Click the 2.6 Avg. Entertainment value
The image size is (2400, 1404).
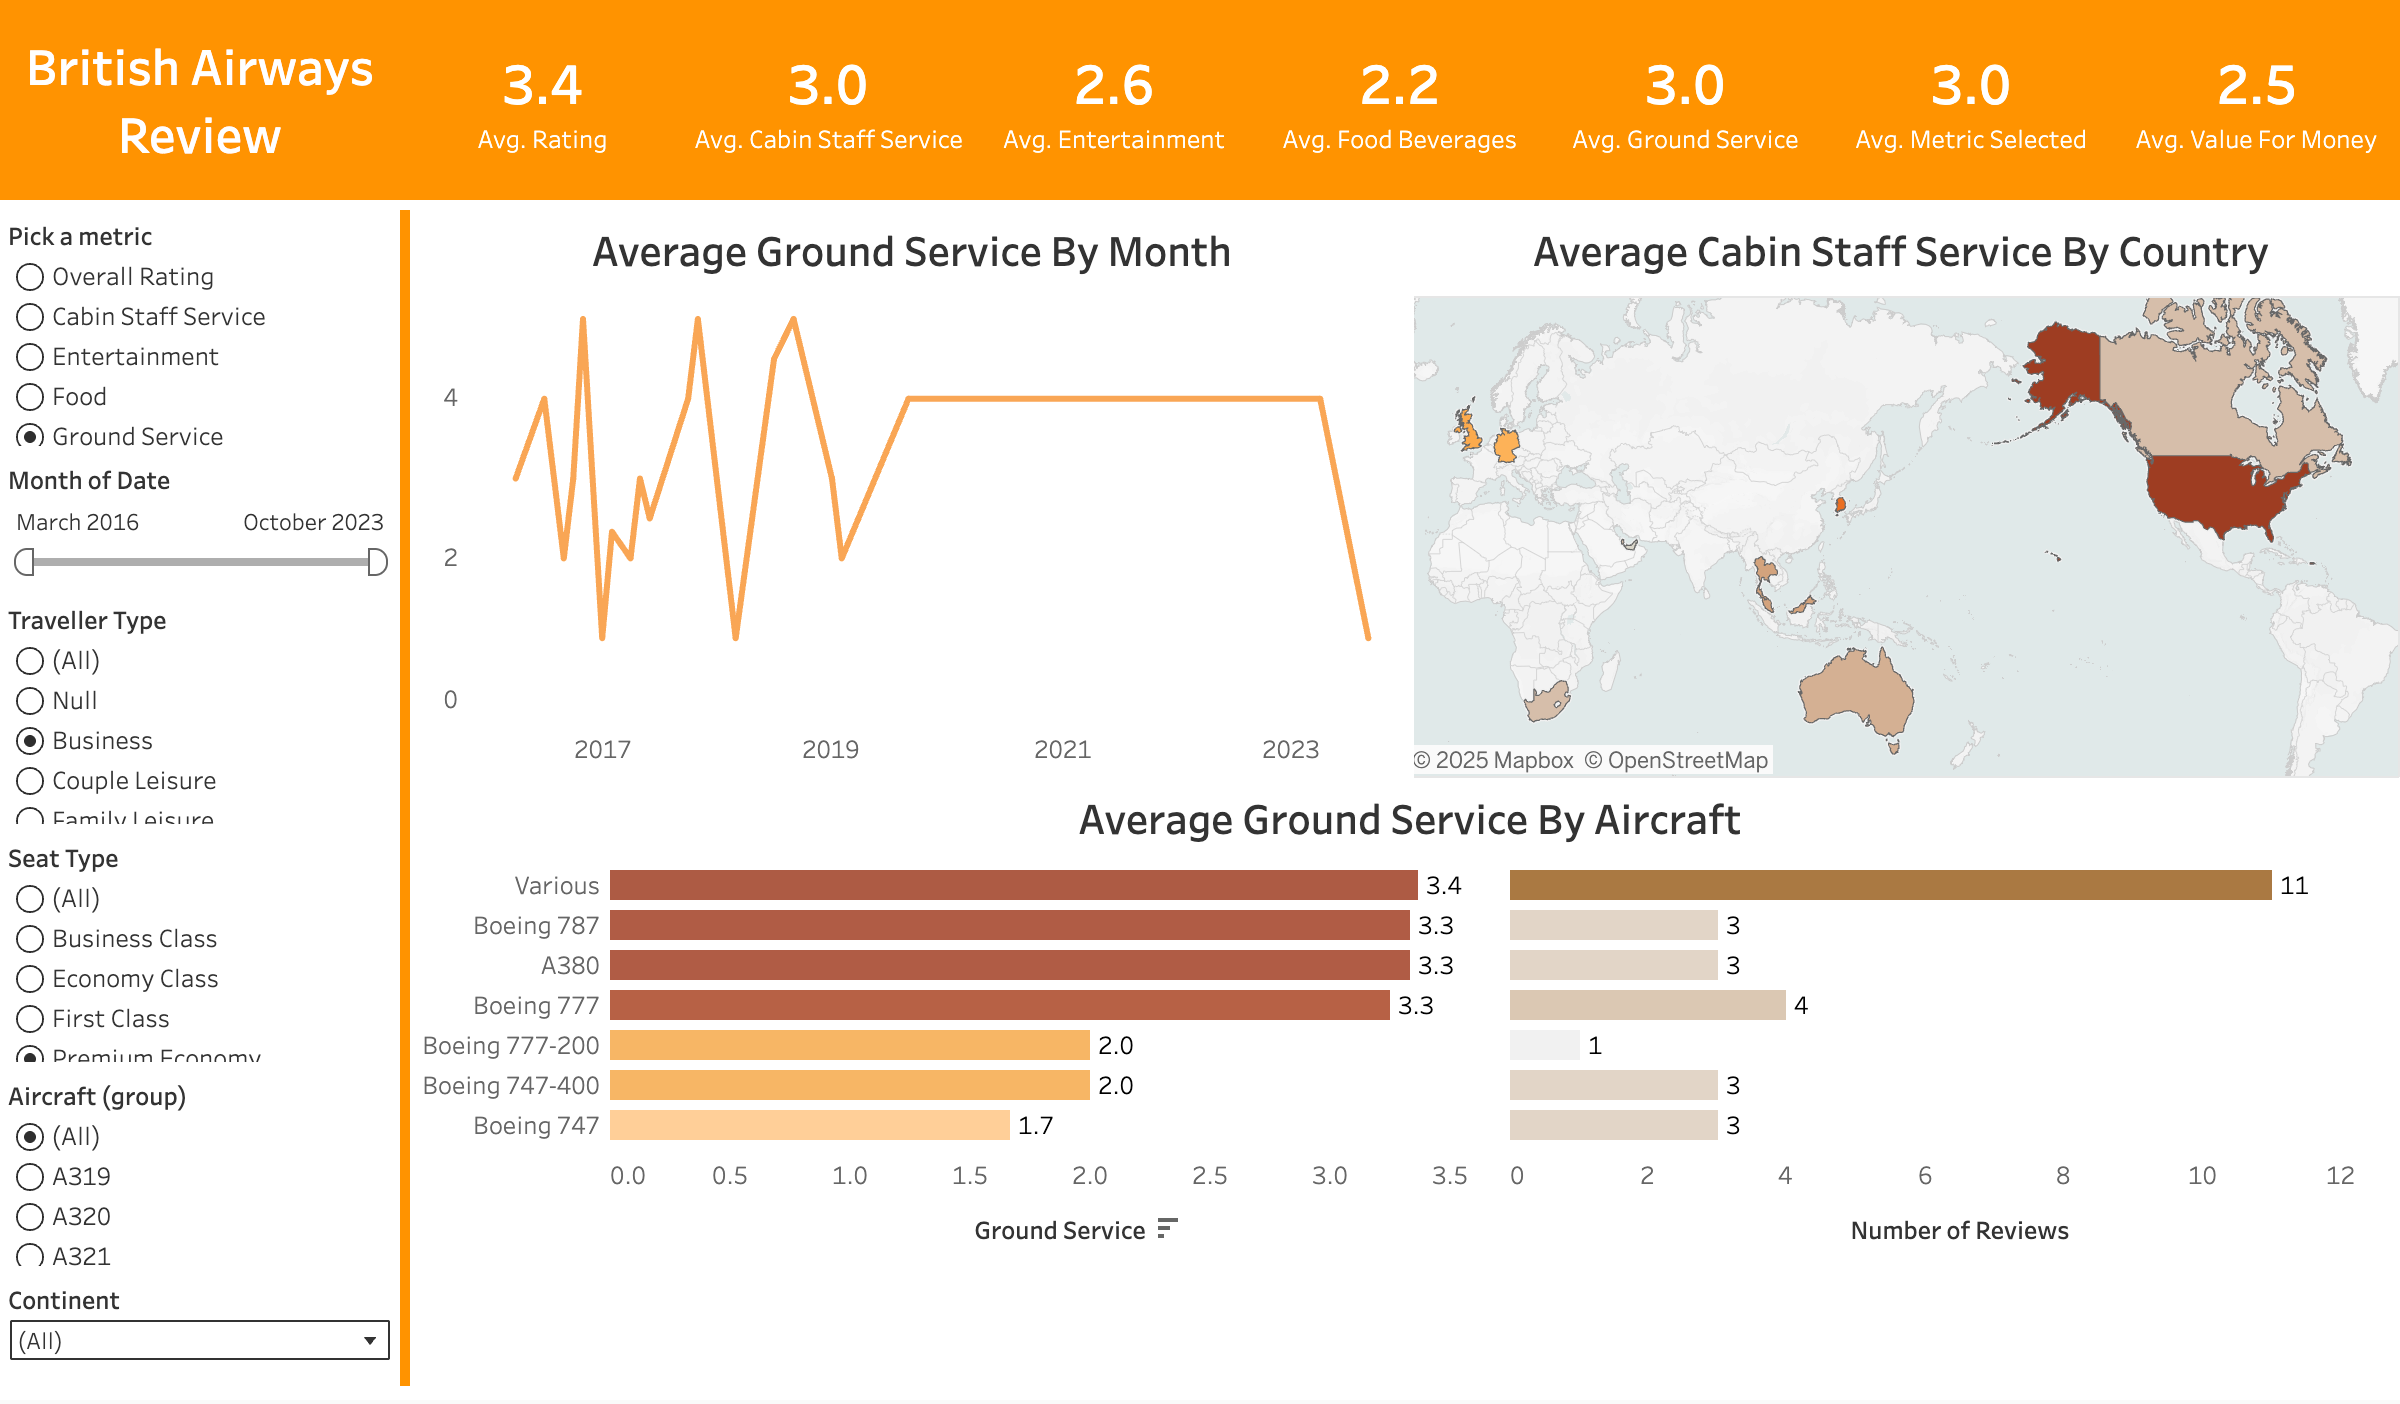[1113, 86]
